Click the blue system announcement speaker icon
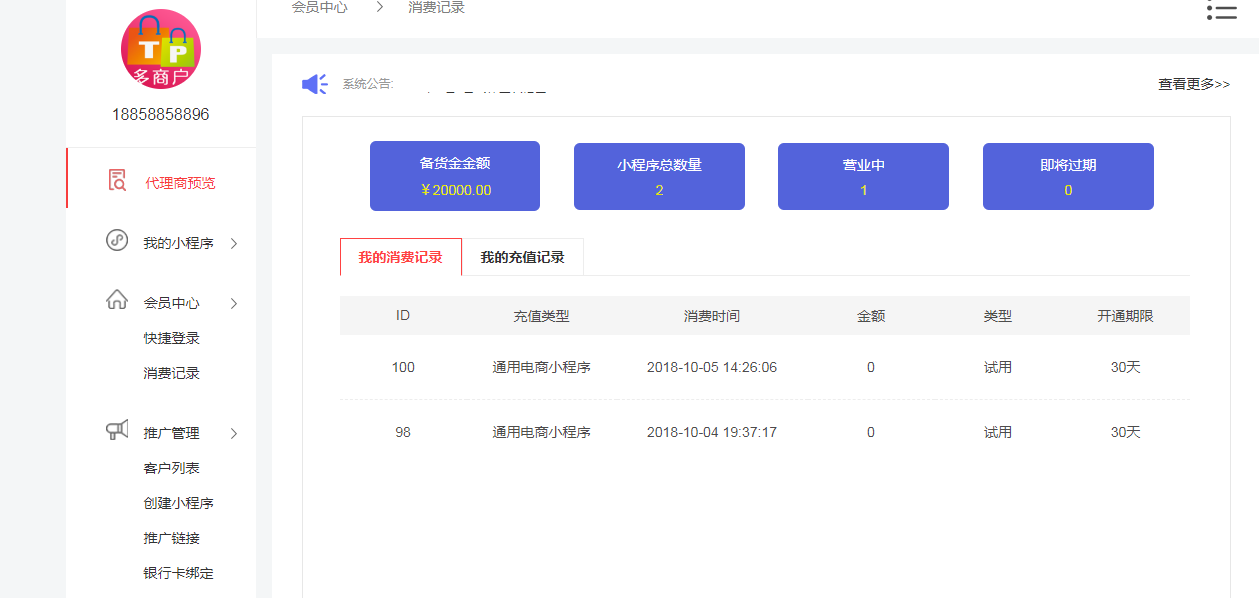 (x=315, y=84)
